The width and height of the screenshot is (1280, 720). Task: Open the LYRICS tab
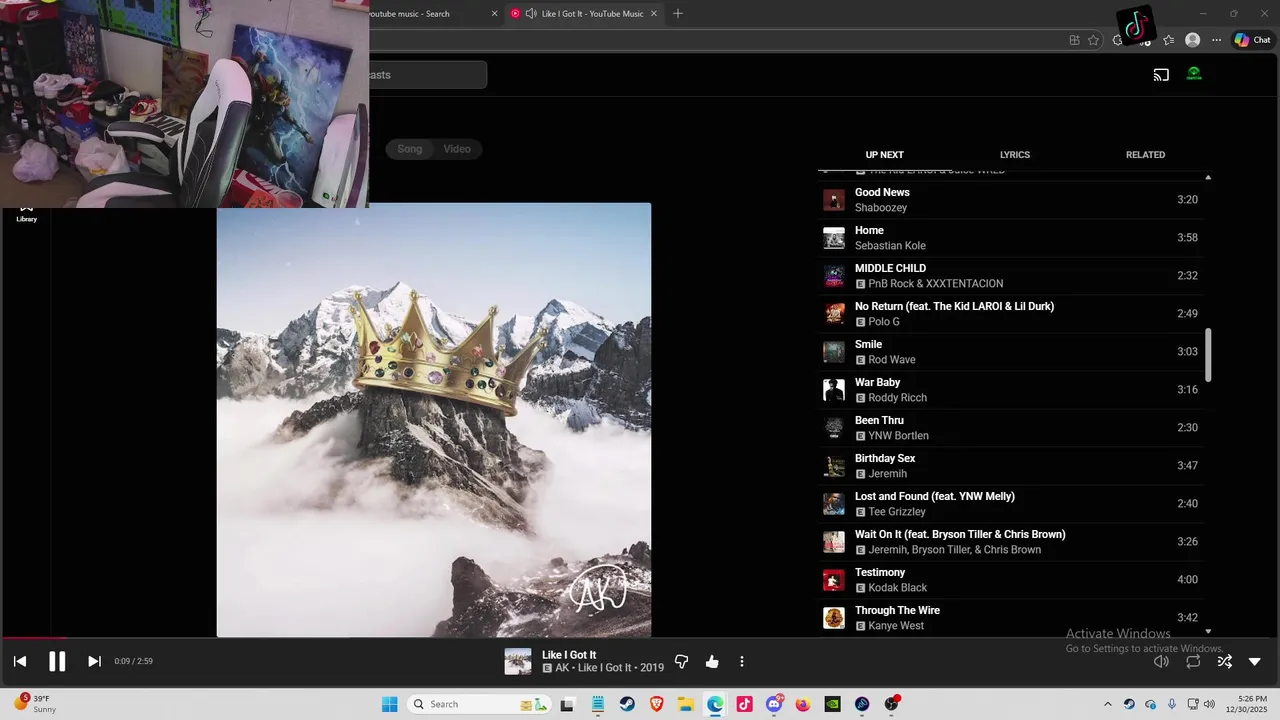pyautogui.click(x=1015, y=155)
